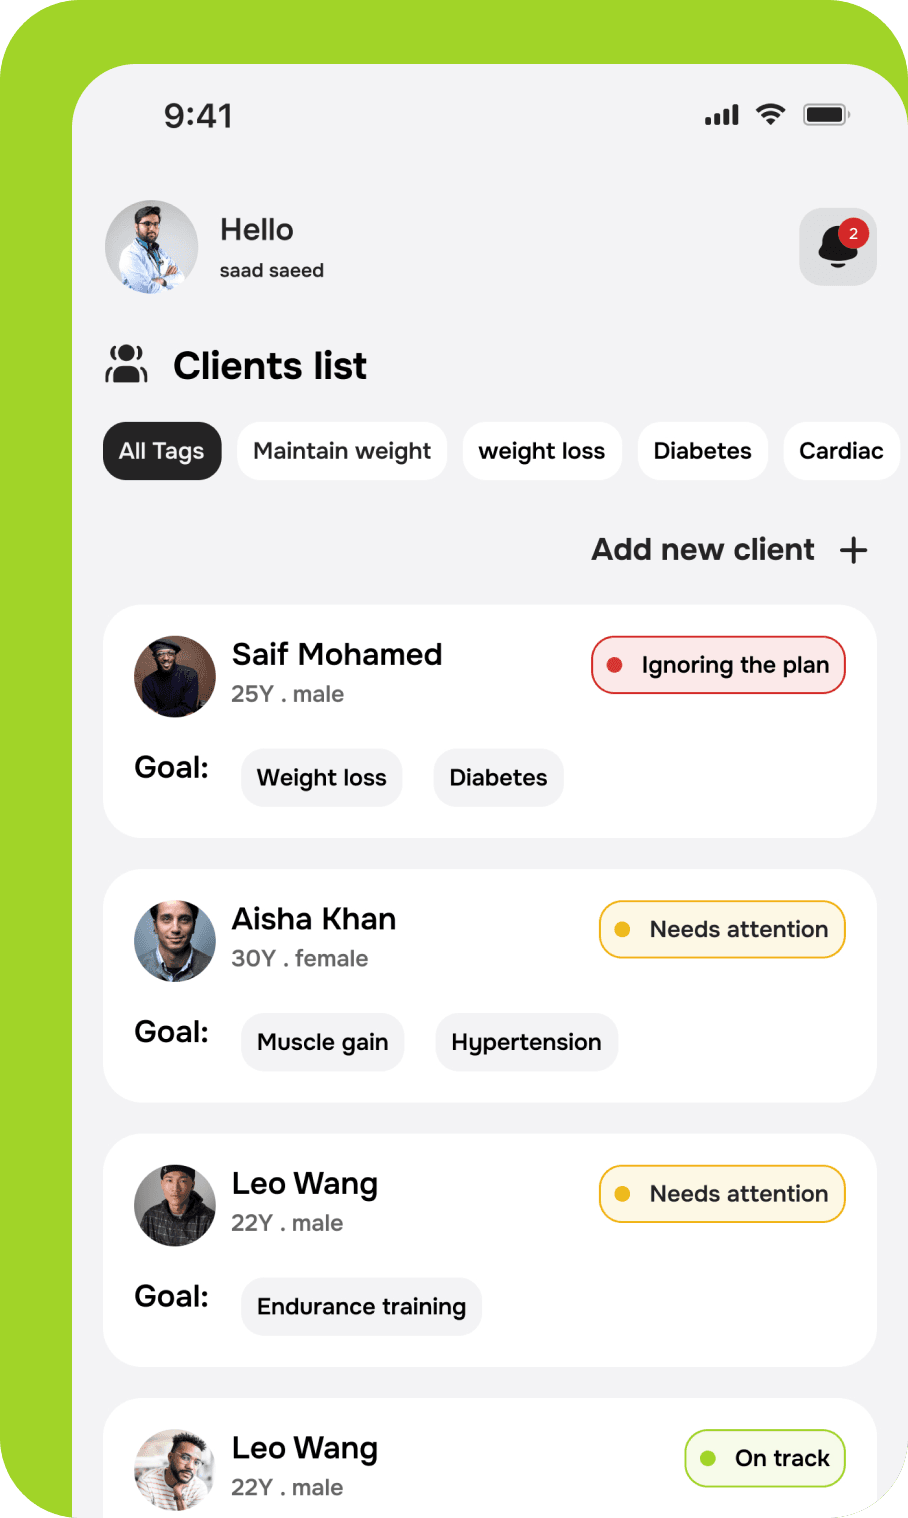This screenshot has height=1518, width=908.
Task: Open Saif Mohamed's profile photo
Action: coord(175,677)
